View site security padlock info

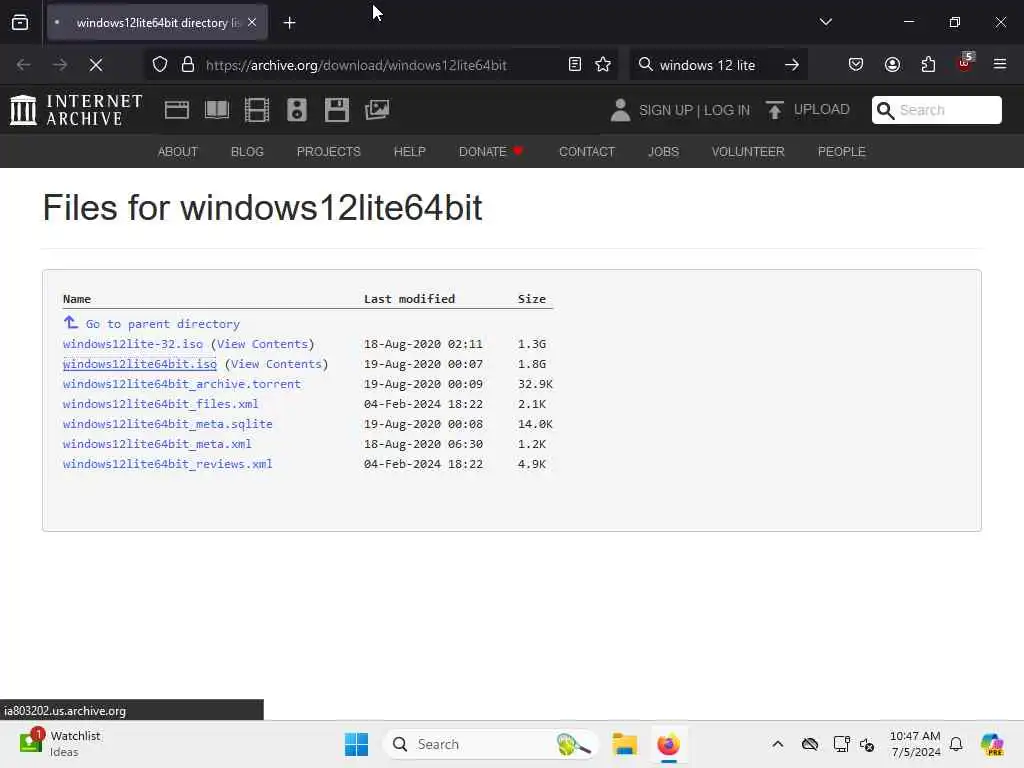[x=188, y=65]
